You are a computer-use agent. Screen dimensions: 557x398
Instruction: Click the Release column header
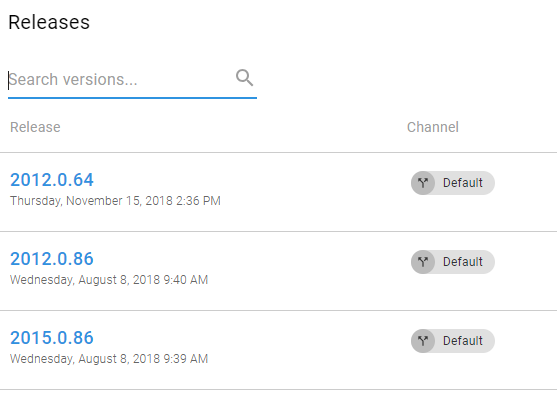[35, 127]
